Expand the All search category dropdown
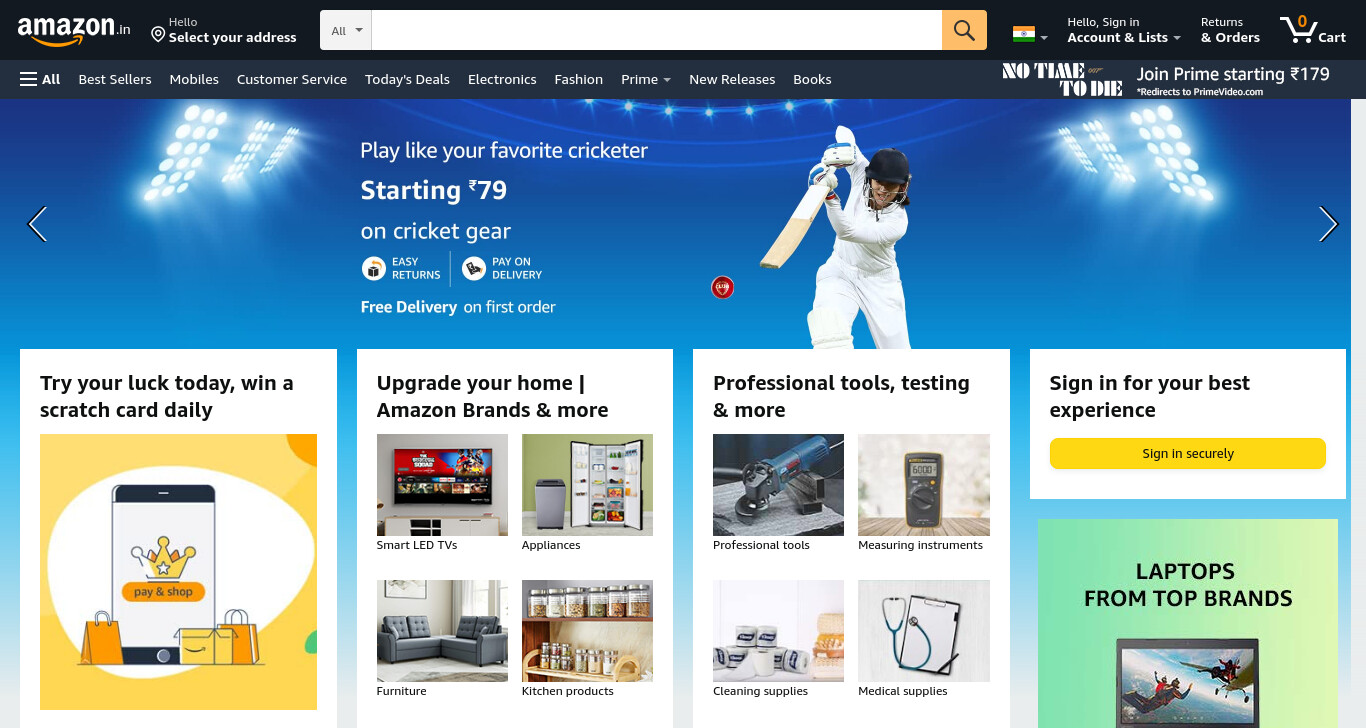This screenshot has width=1366, height=728. tap(346, 30)
